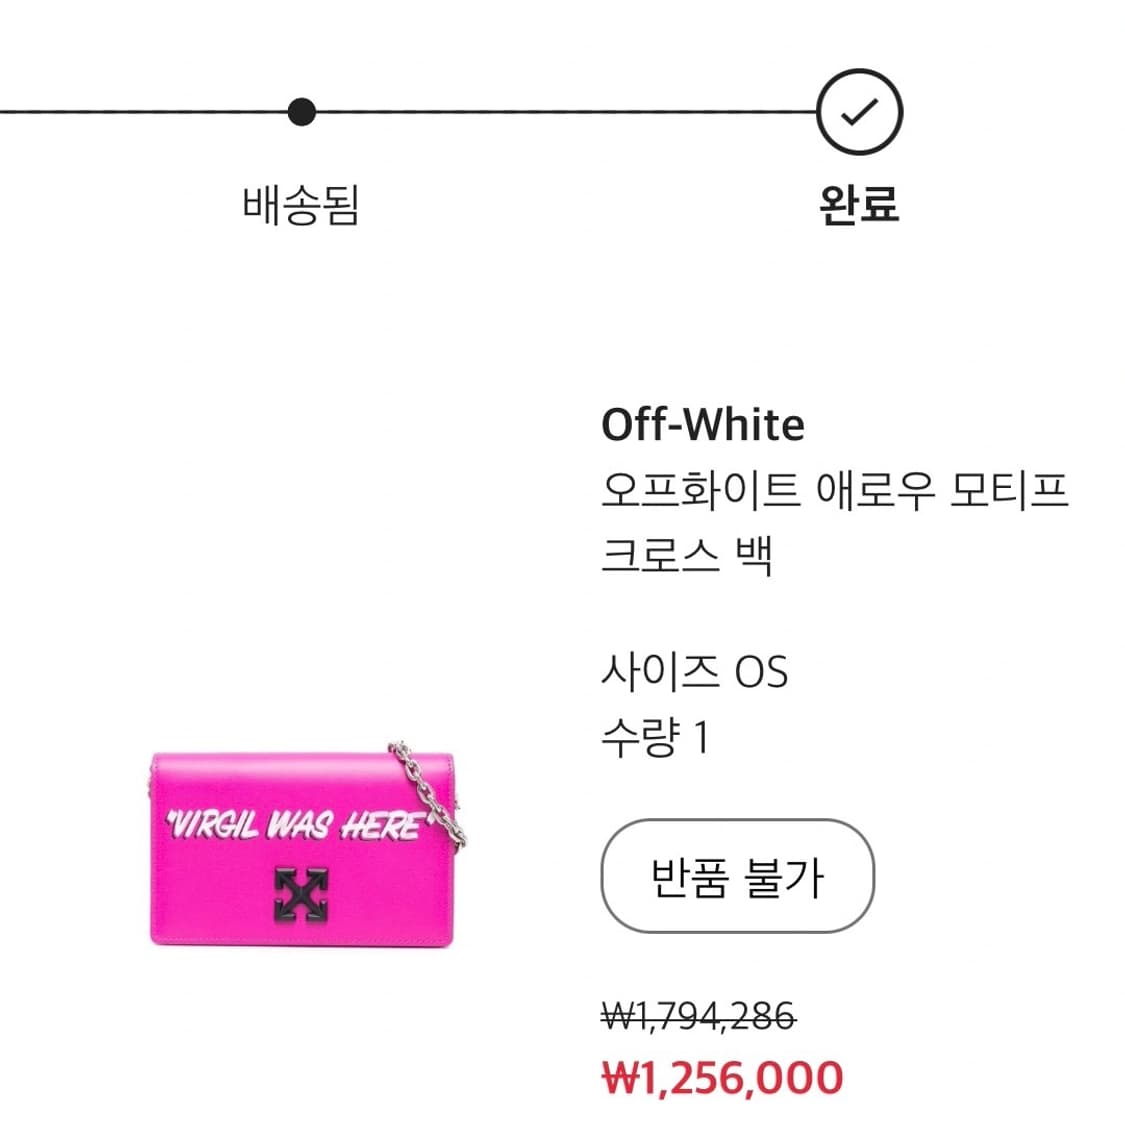The width and height of the screenshot is (1125, 1125).
Task: Select the 완료 status label
Action: [x=857, y=205]
